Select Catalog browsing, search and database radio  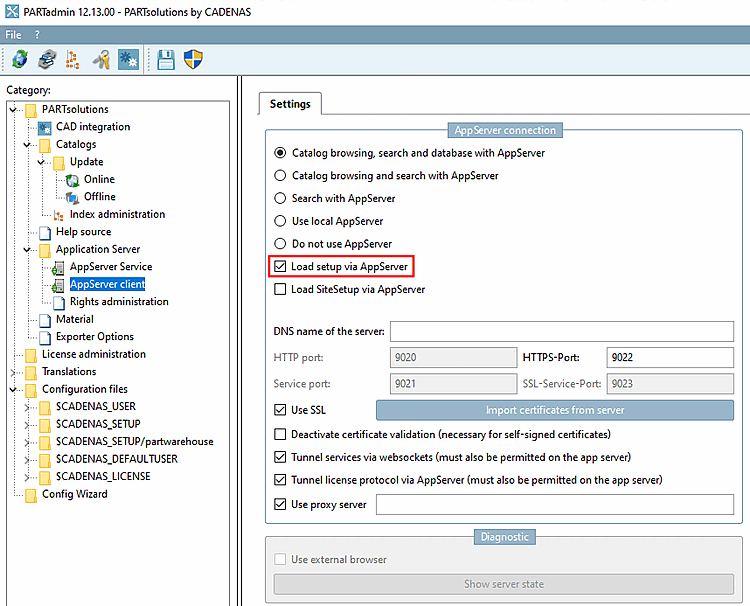pyautogui.click(x=280, y=153)
